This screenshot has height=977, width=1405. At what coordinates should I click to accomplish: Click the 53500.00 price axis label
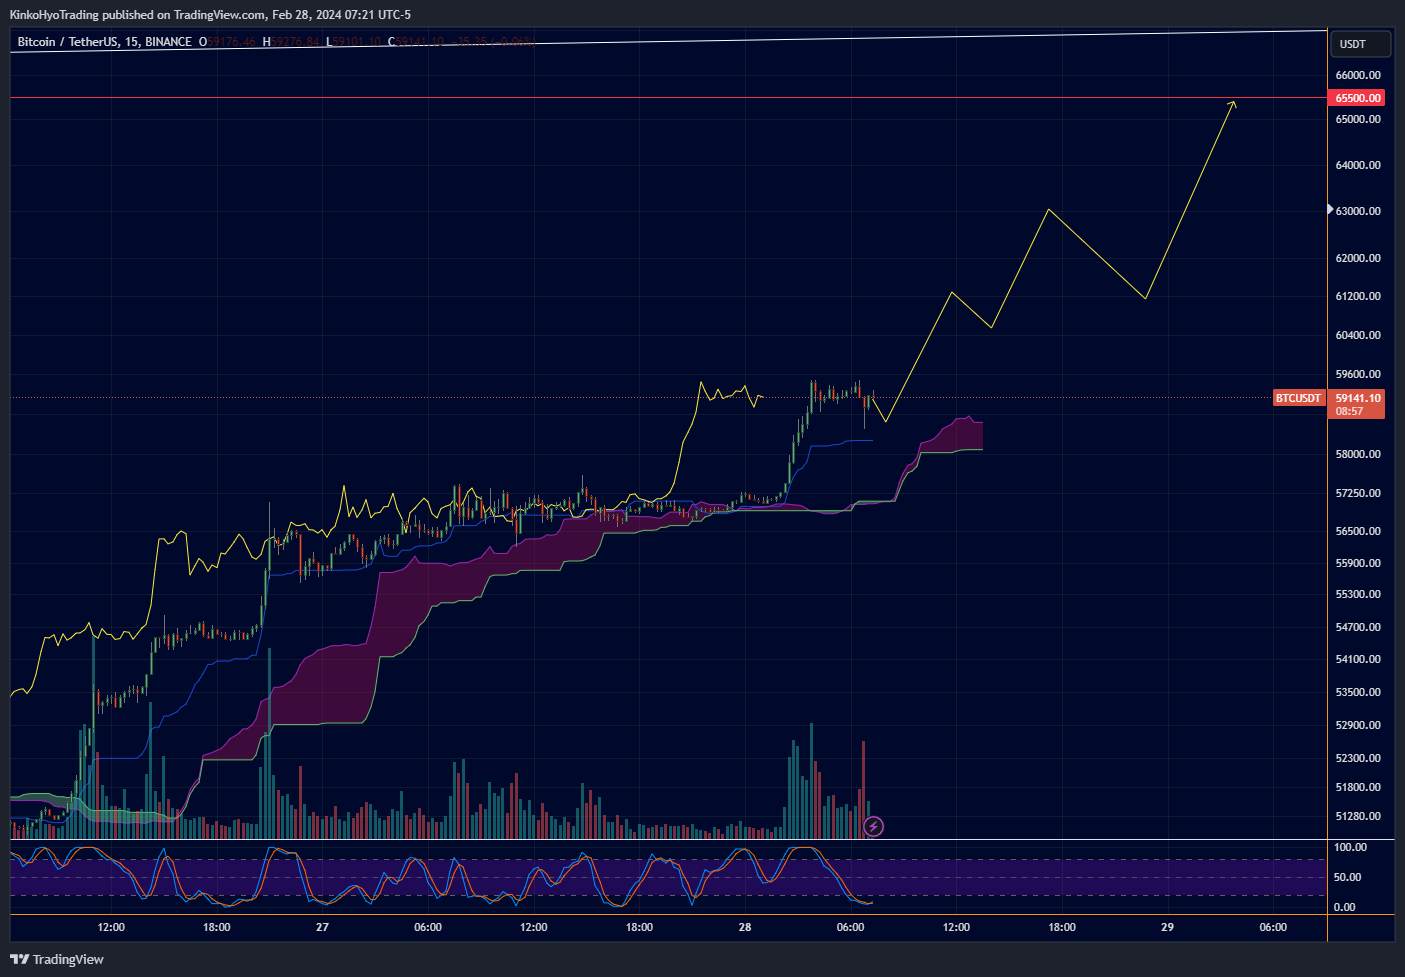tap(1358, 692)
